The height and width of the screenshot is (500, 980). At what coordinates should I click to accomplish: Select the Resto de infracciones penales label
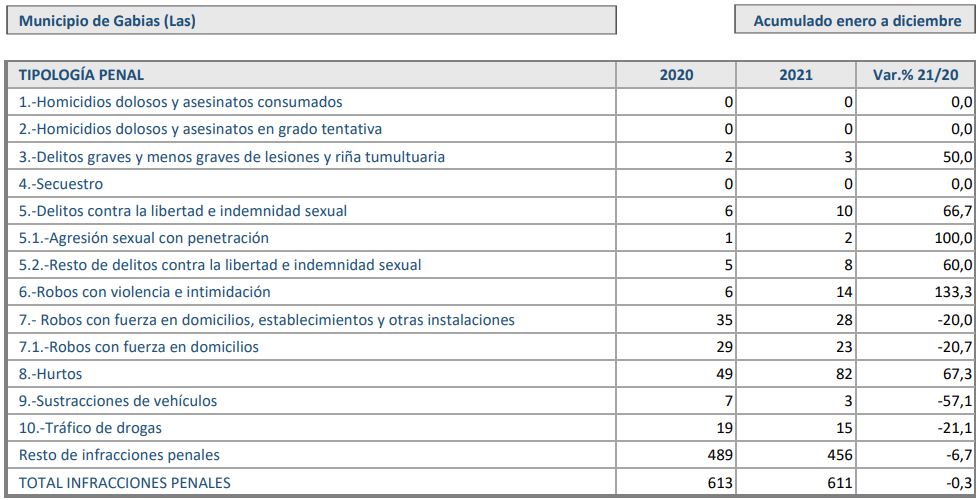(x=119, y=455)
